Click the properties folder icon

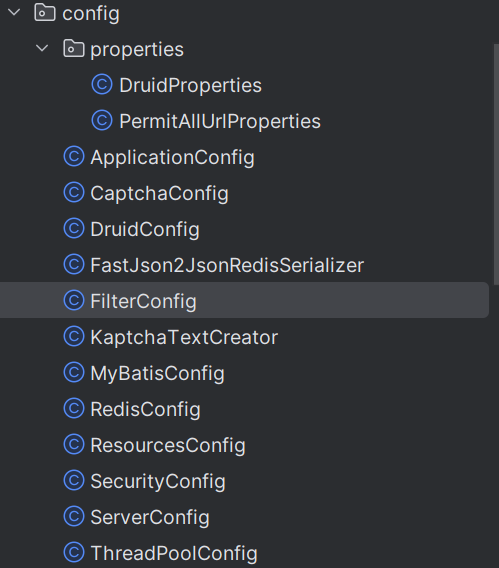74,49
